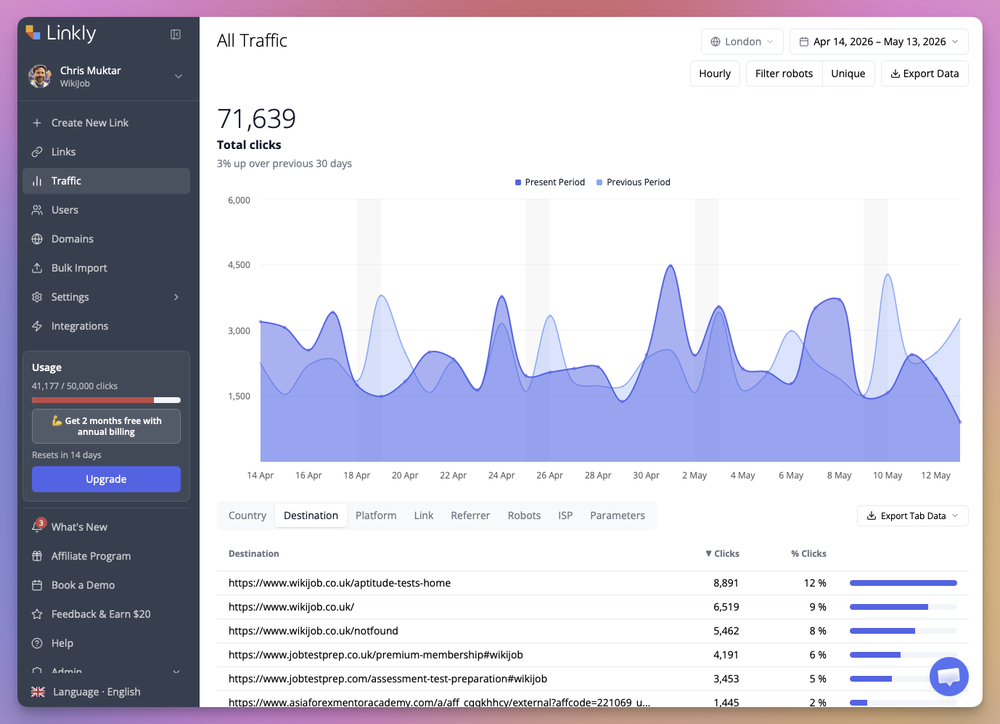Screen dimensions: 1000x724
Task: Click the premium-membership#wikijob destination row
Action: click(592, 655)
